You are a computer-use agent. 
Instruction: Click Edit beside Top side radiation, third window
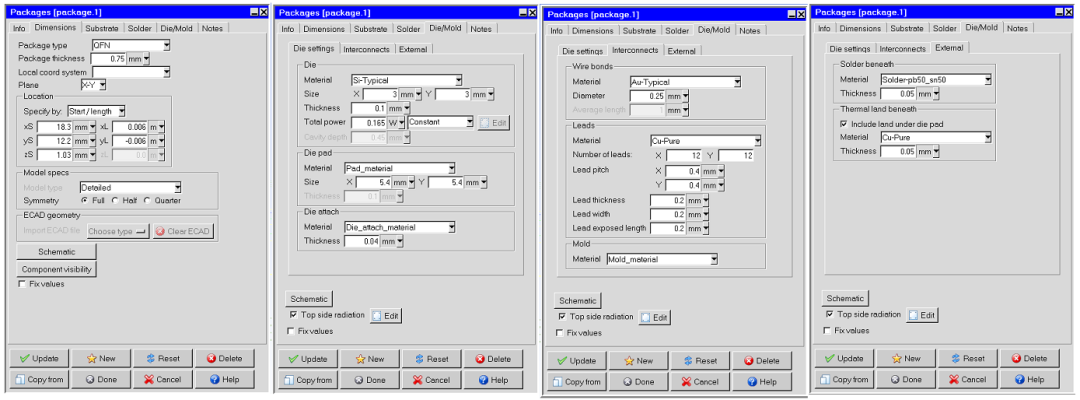tap(654, 318)
